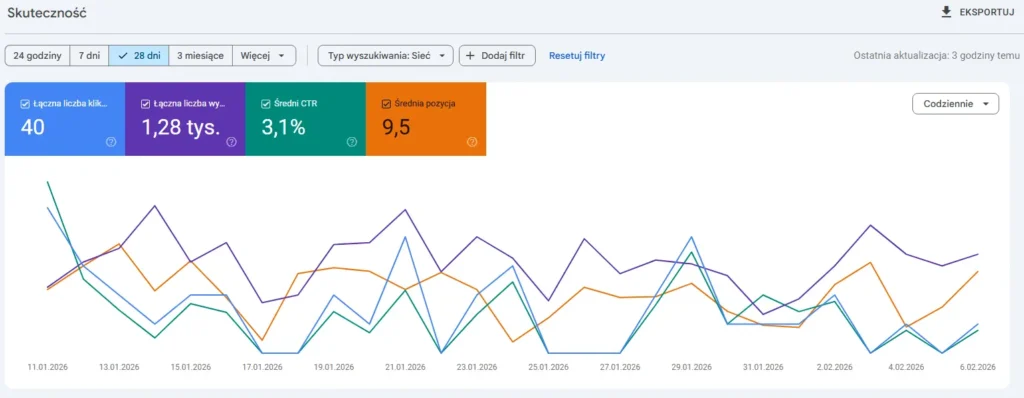Screen dimensions: 1024x398
Task: Click the 19.01.2026 axis date label
Action: point(333,367)
